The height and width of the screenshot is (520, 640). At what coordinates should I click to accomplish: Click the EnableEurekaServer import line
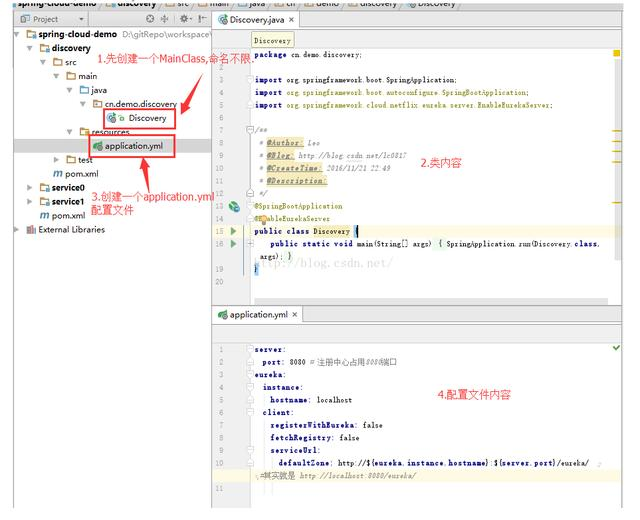click(x=404, y=105)
